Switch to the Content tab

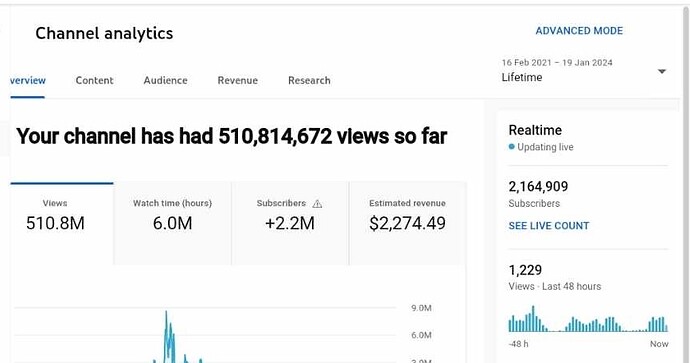pyautogui.click(x=94, y=81)
